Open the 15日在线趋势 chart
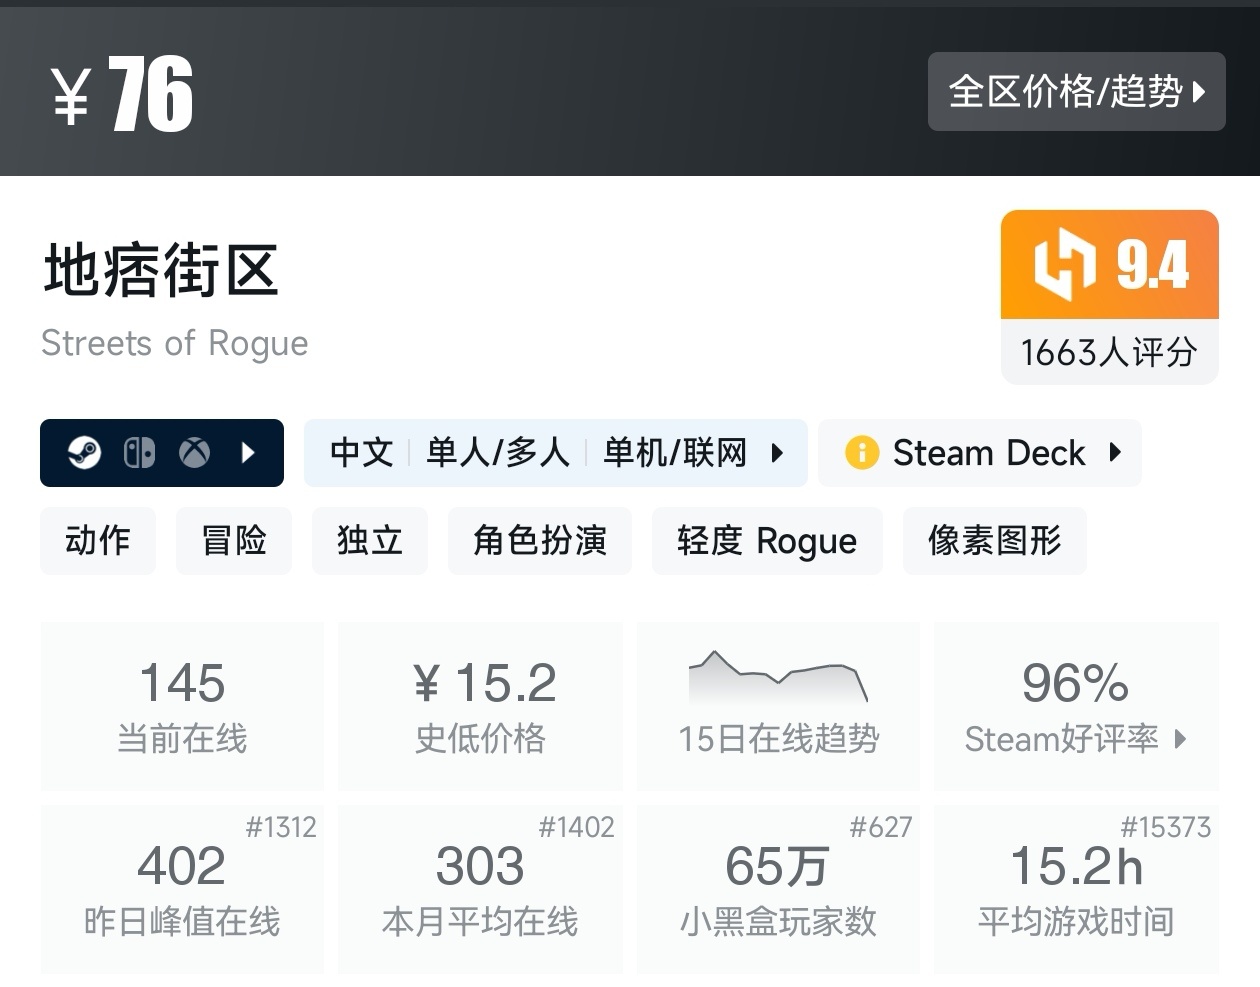The width and height of the screenshot is (1260, 987). coord(778,706)
